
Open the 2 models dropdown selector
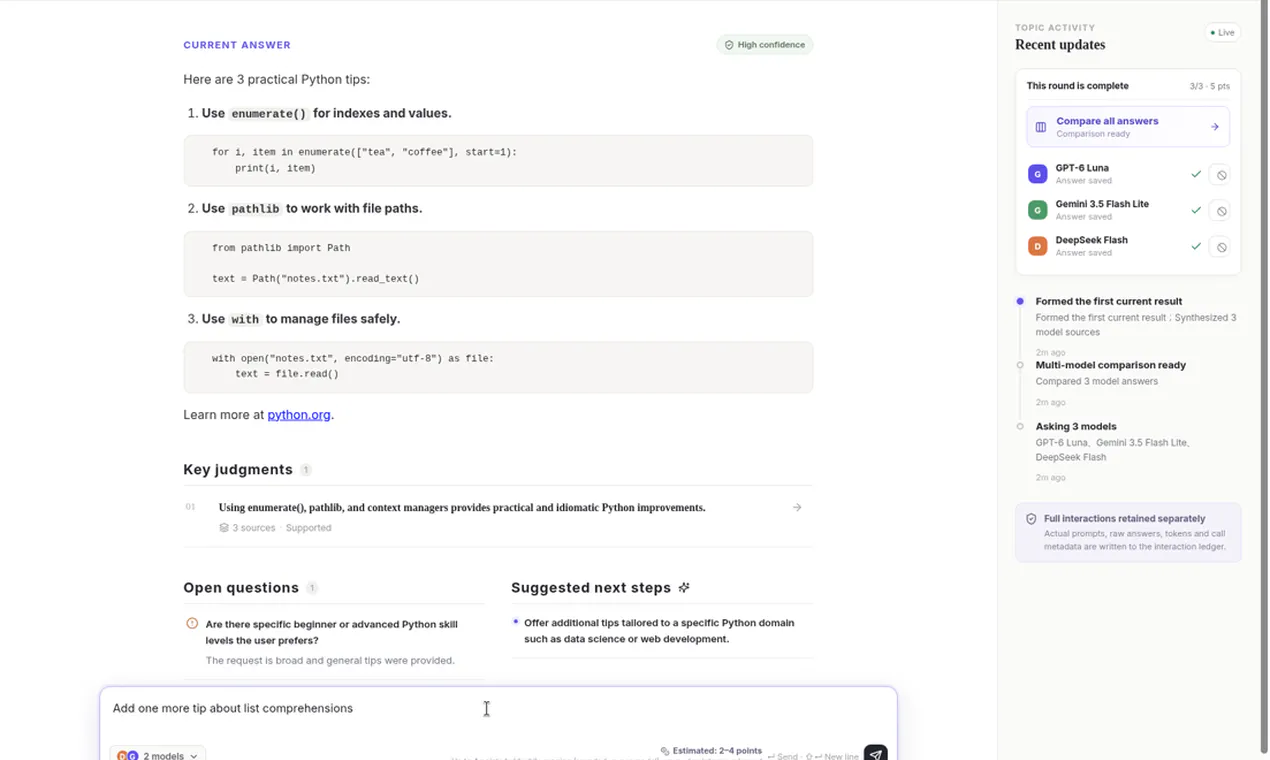[158, 755]
